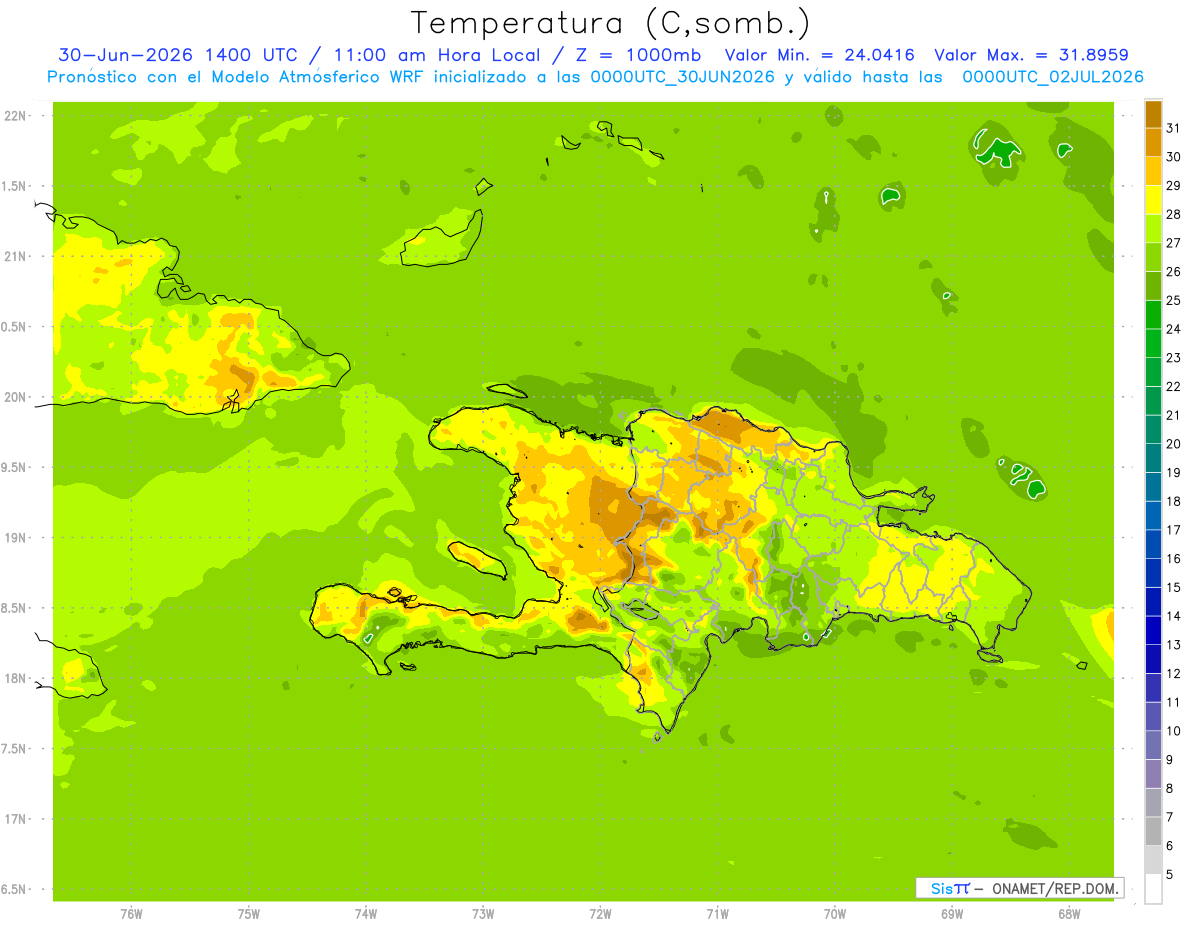
Task: Click the yellow legend swatch between 28 and 29
Action: (1153, 199)
